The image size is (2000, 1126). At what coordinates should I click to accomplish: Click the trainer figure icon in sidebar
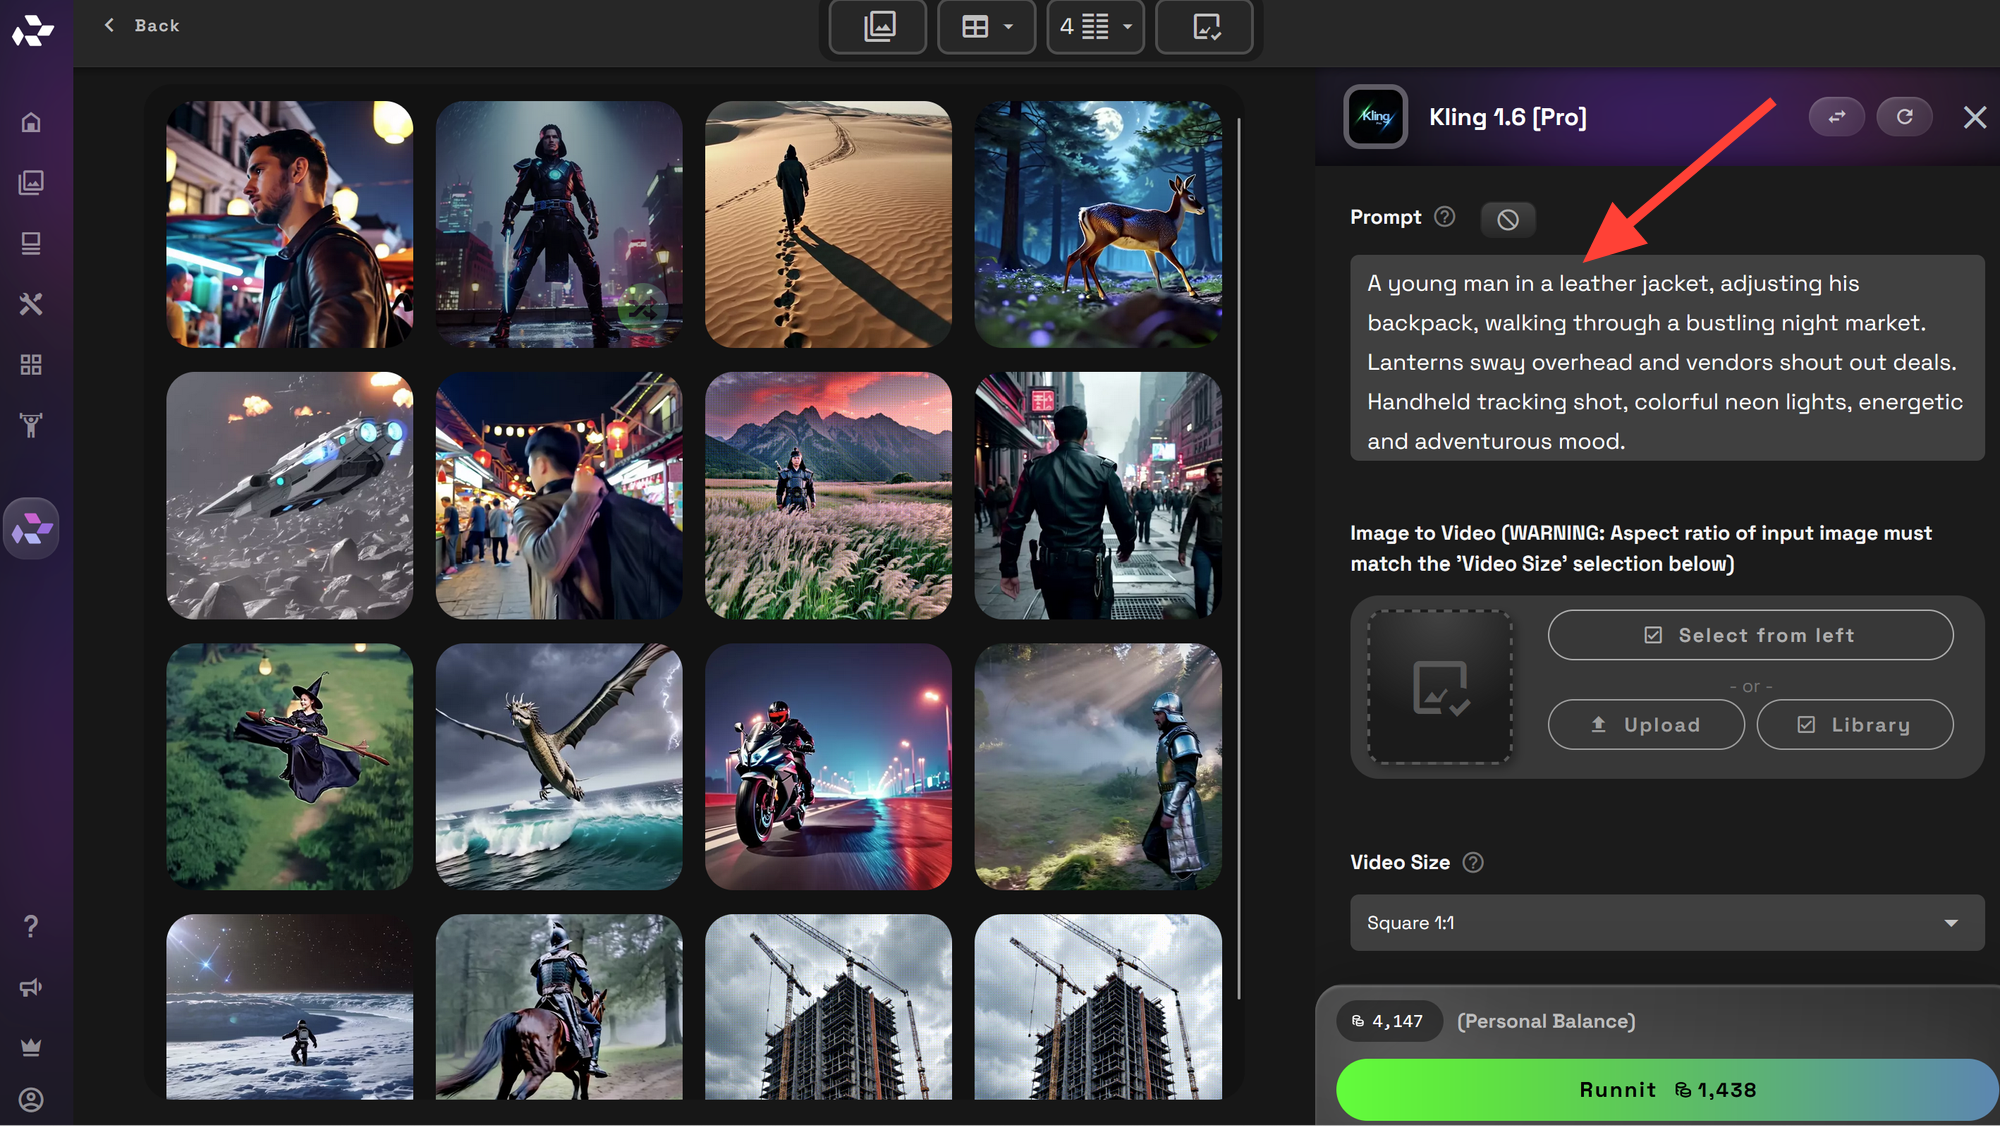[x=31, y=425]
